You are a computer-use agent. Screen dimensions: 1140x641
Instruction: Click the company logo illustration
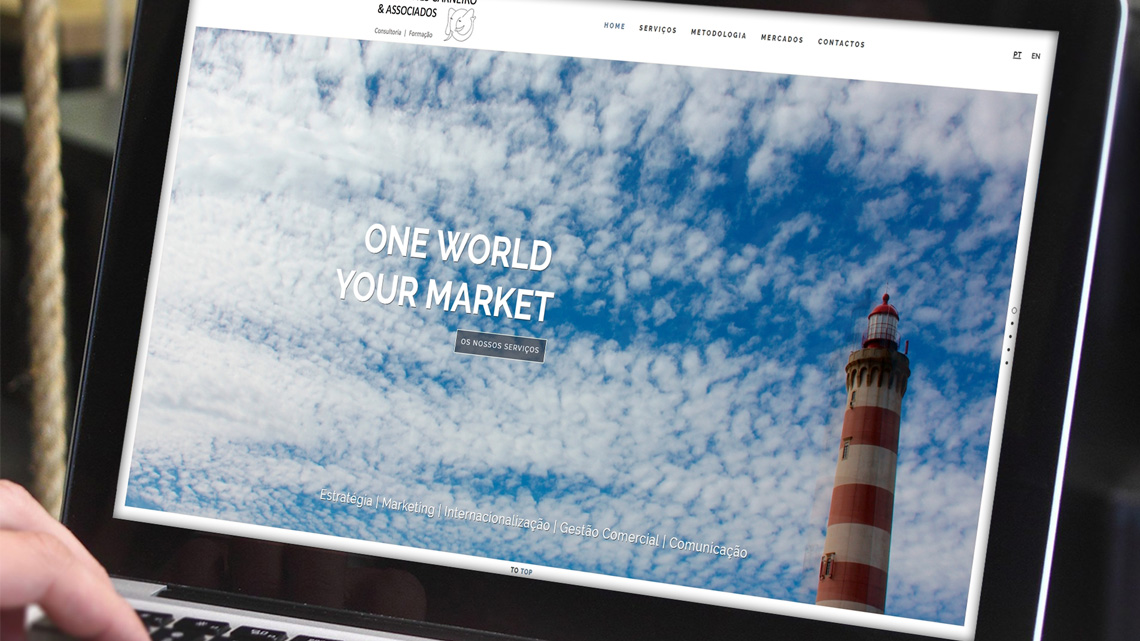click(x=460, y=25)
